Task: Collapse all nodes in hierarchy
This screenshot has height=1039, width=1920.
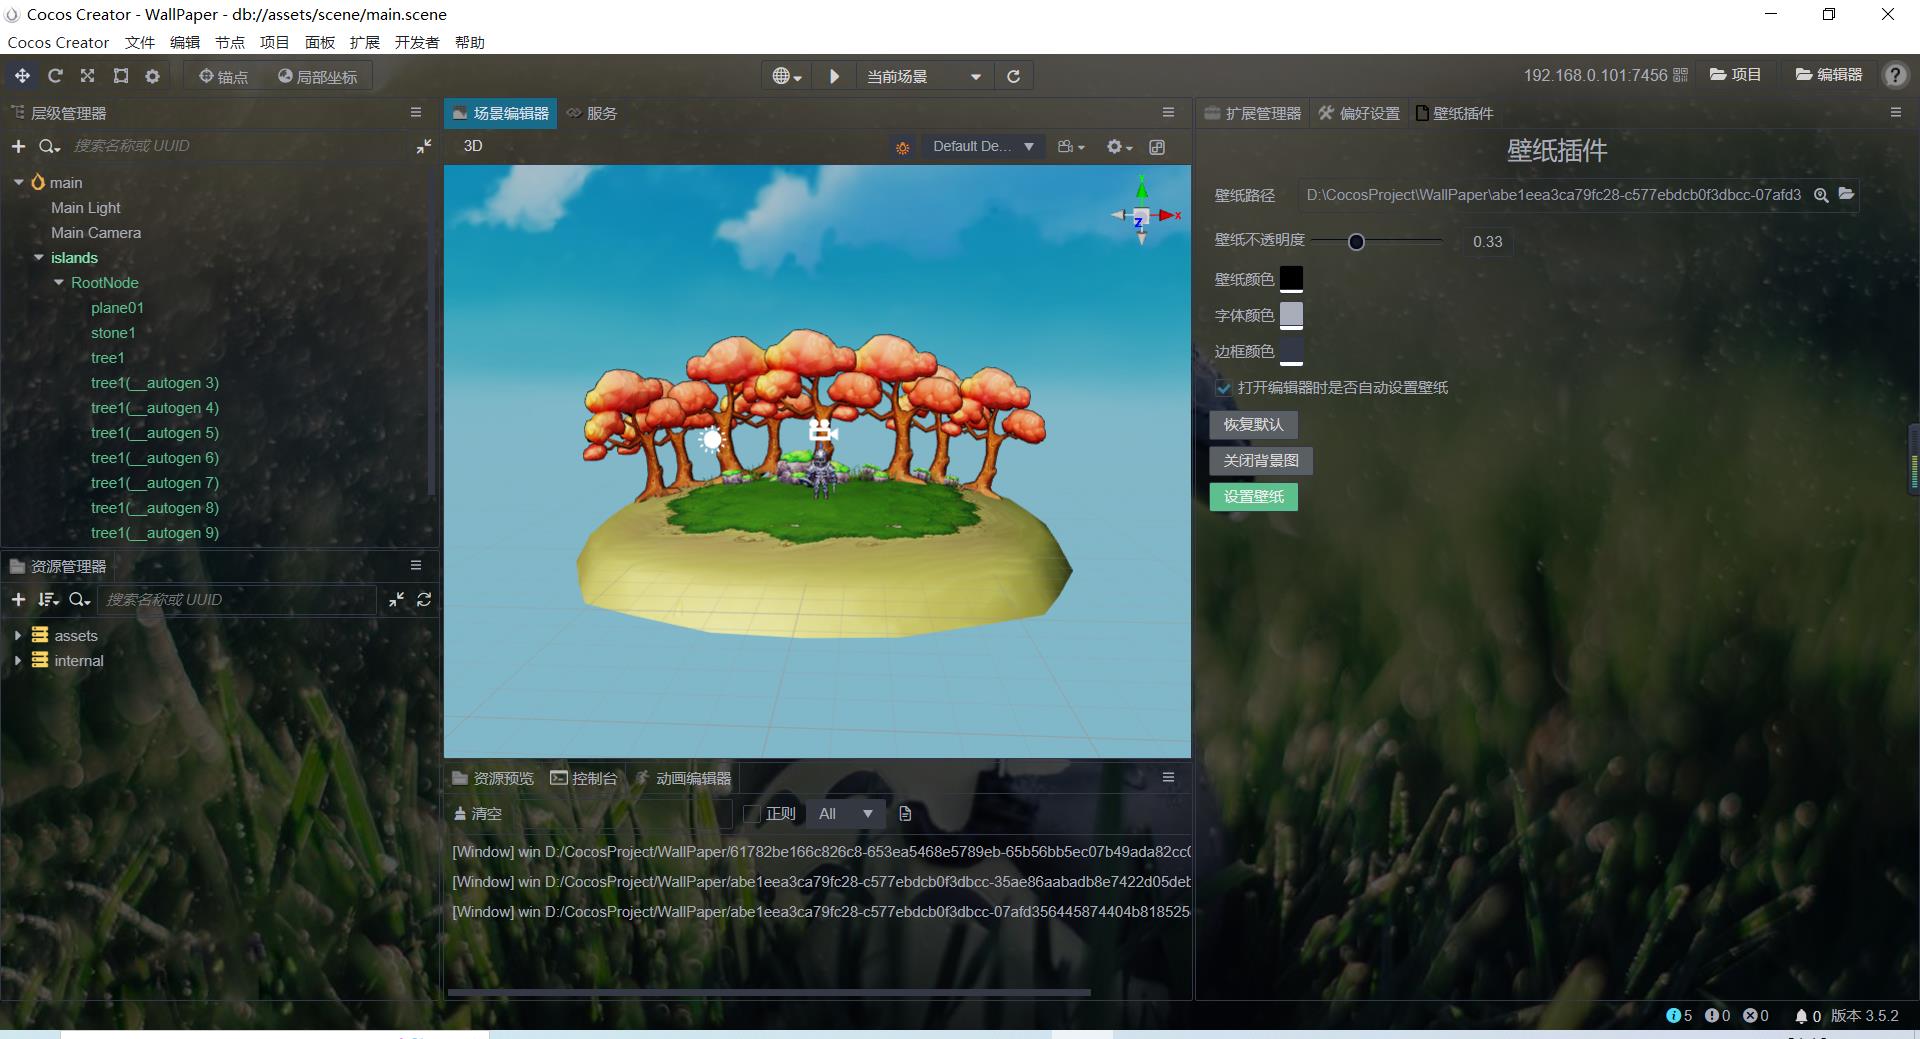Action: click(424, 146)
